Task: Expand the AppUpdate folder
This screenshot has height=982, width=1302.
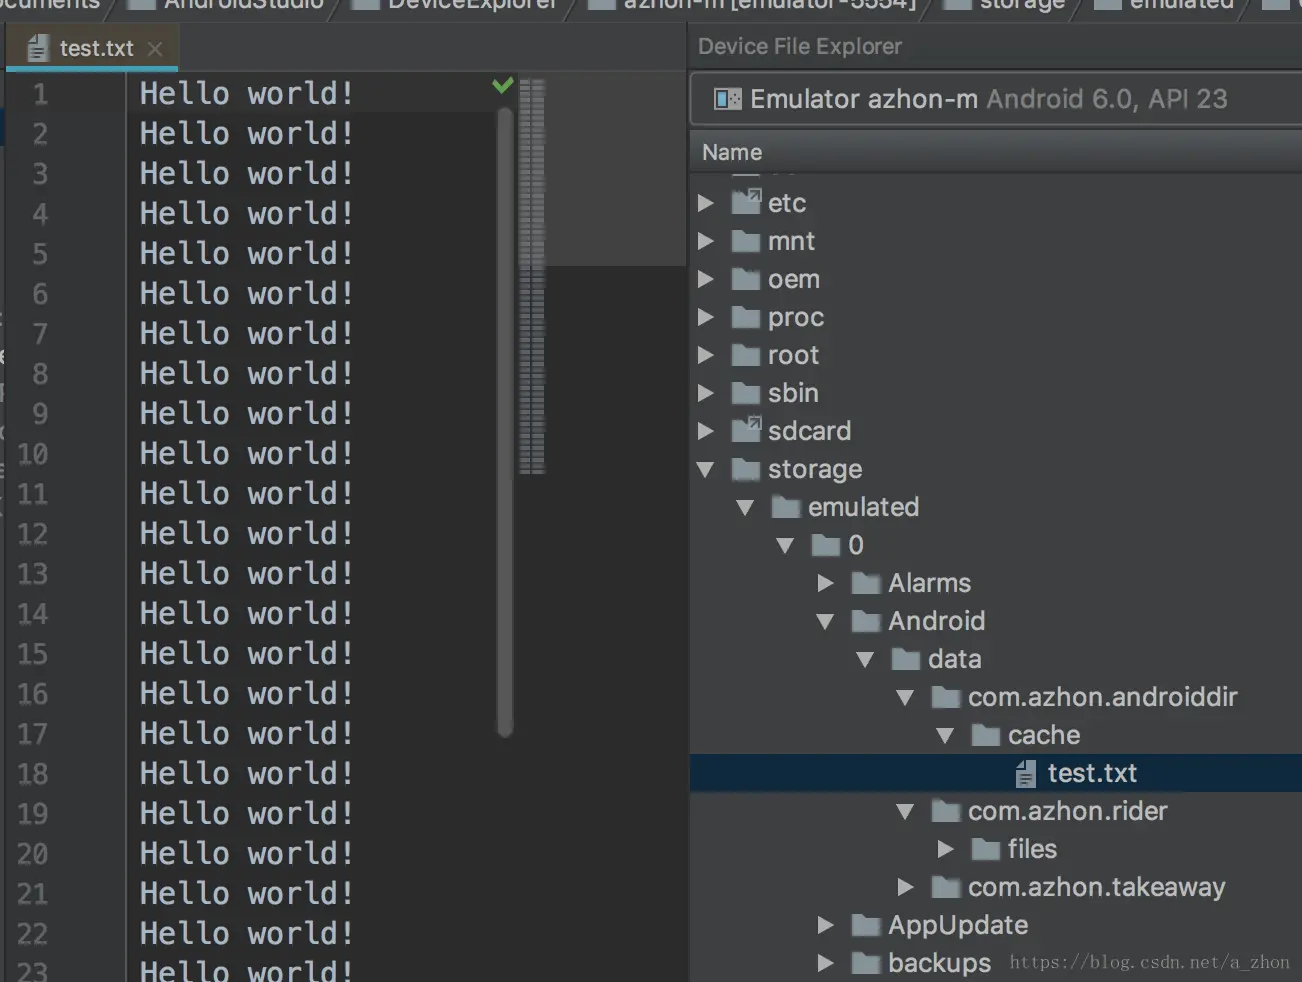Action: tap(826, 925)
